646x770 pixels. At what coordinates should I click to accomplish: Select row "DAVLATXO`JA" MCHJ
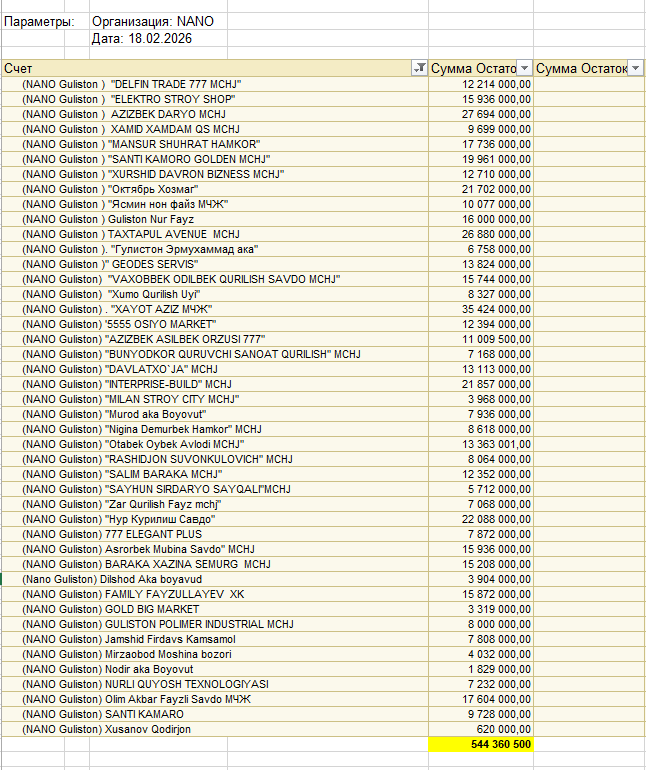tap(215, 369)
